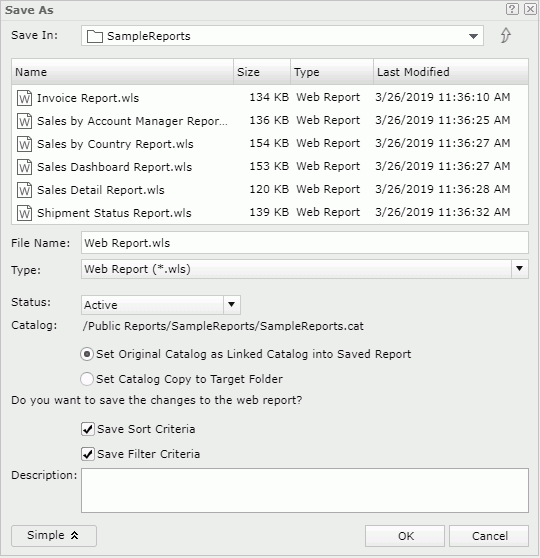Click the 3/26/2019 11:36:10 AM date
The height and width of the screenshot is (558, 540).
pos(442,97)
